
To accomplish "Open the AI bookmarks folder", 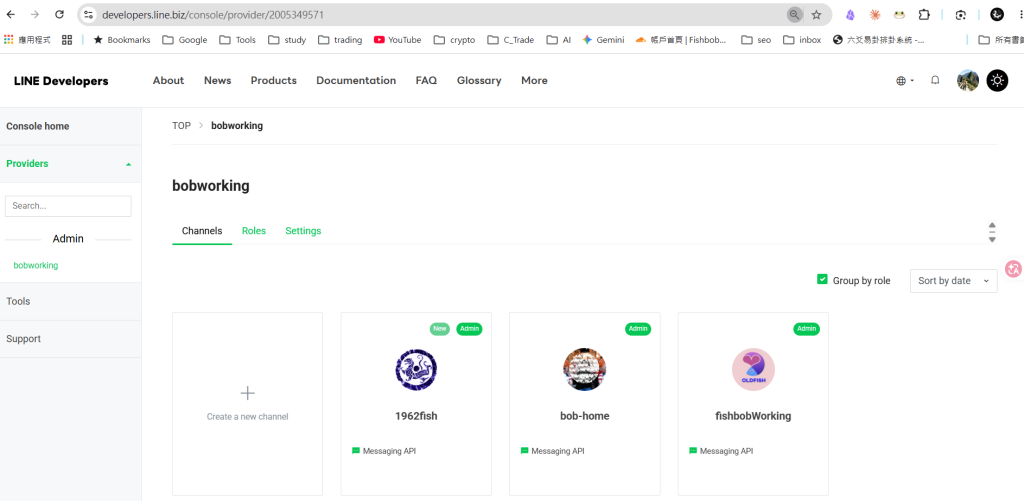I will point(558,40).
